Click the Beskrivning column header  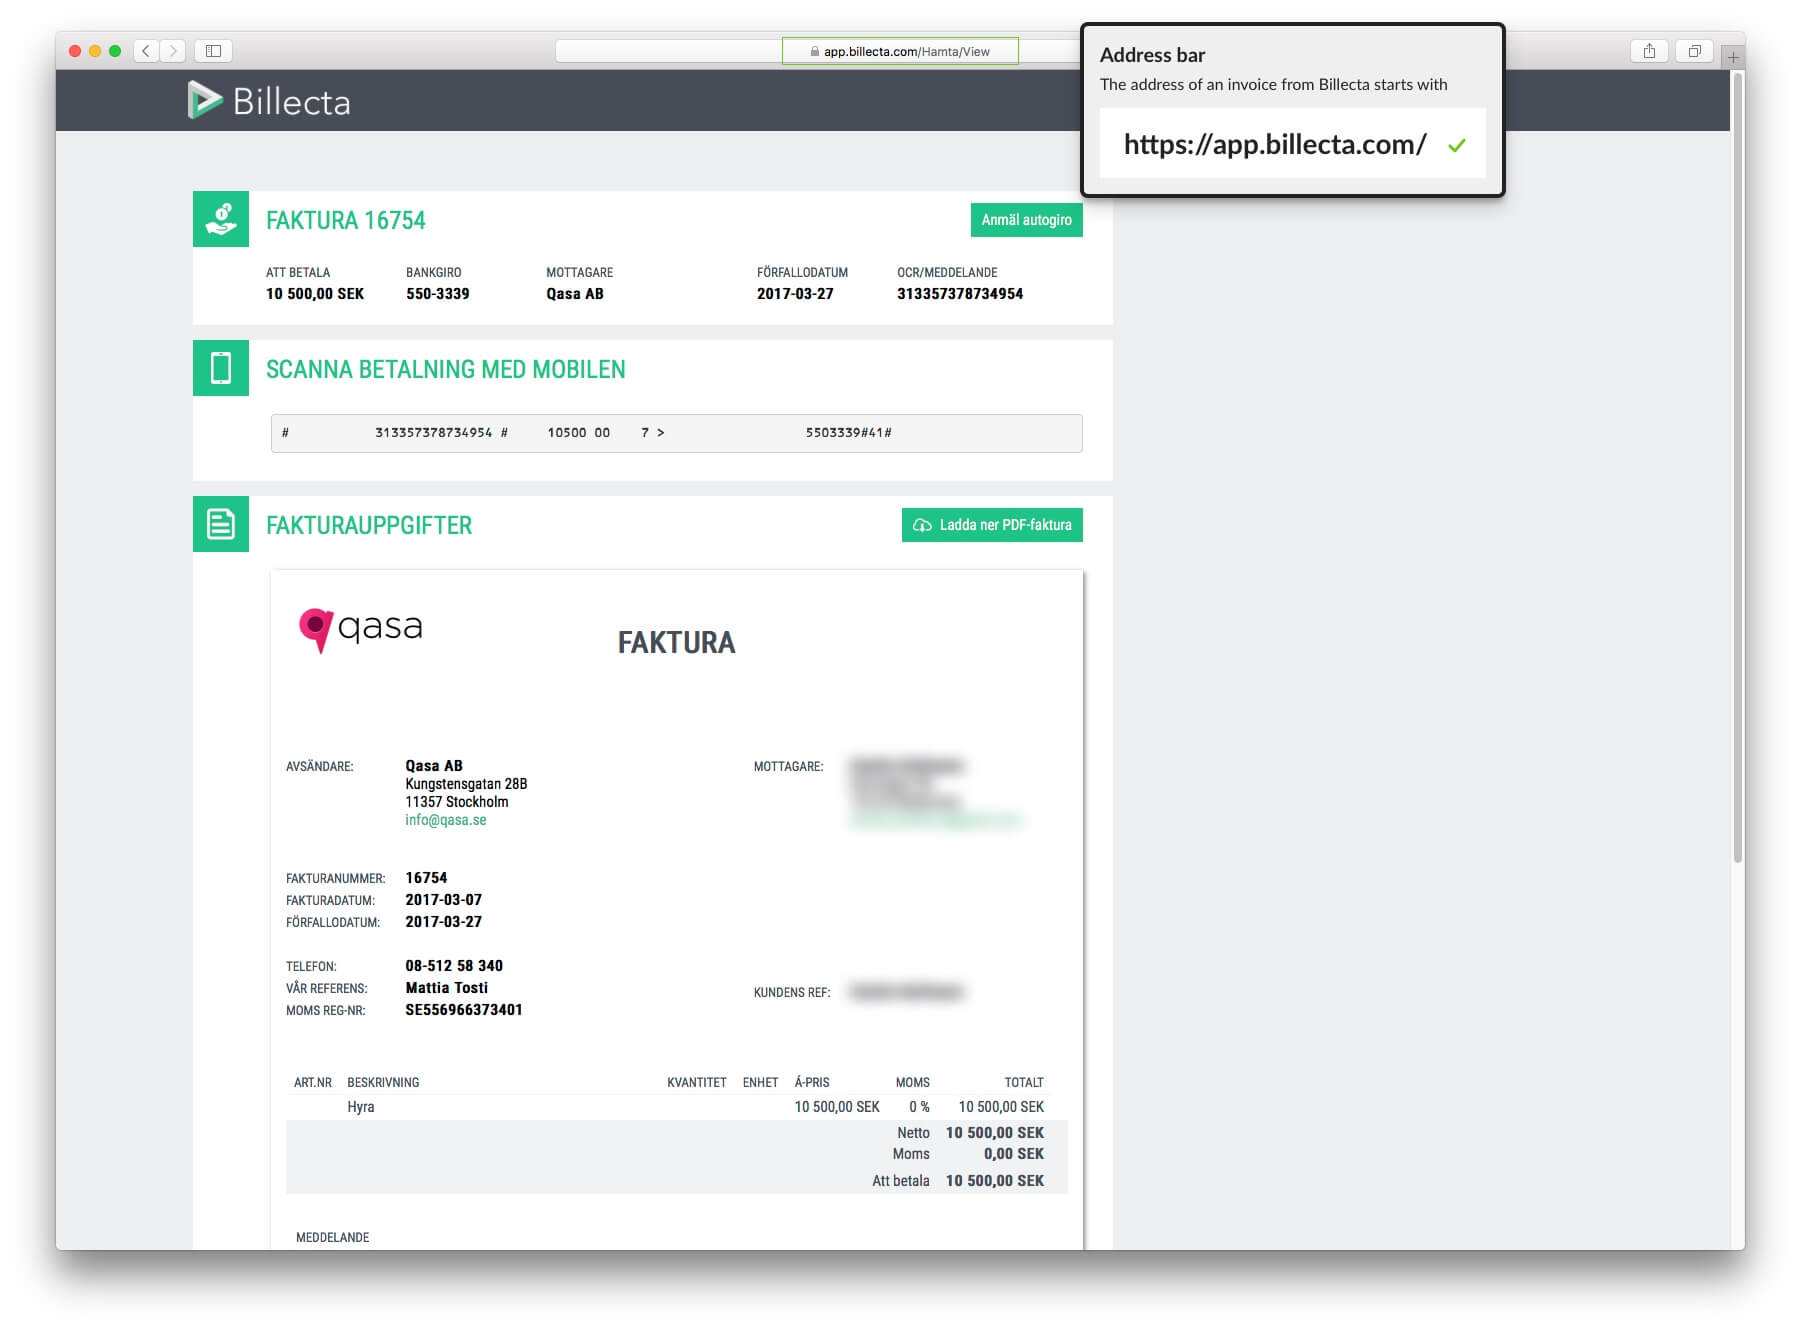point(383,1083)
